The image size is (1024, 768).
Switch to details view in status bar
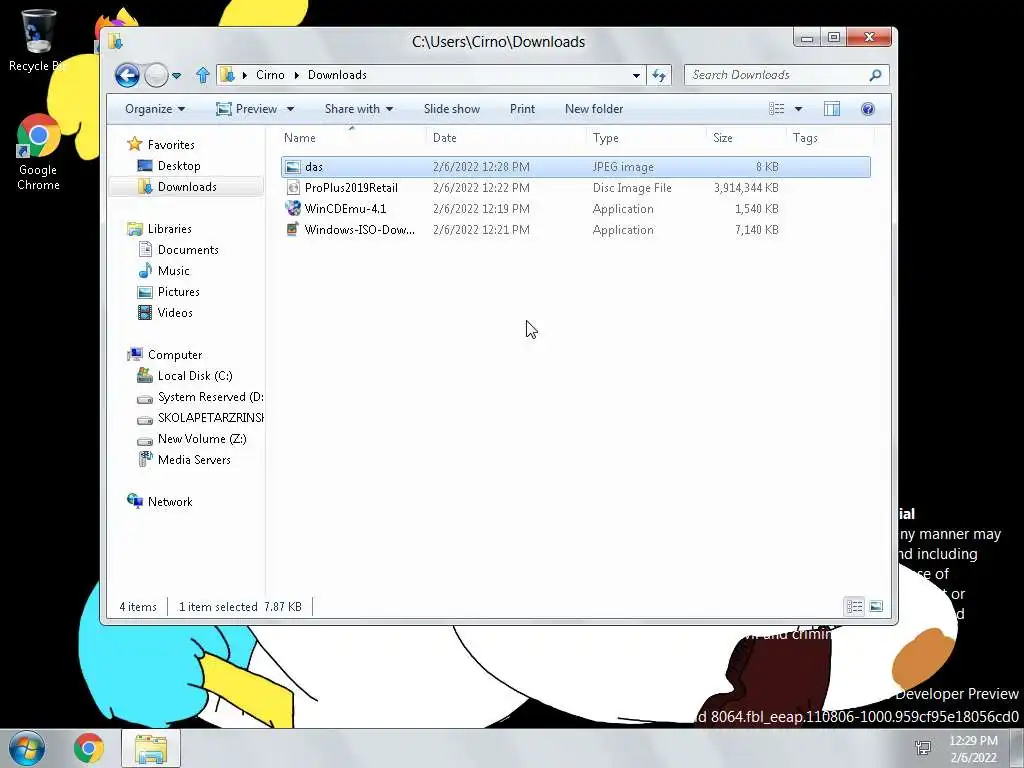point(854,607)
